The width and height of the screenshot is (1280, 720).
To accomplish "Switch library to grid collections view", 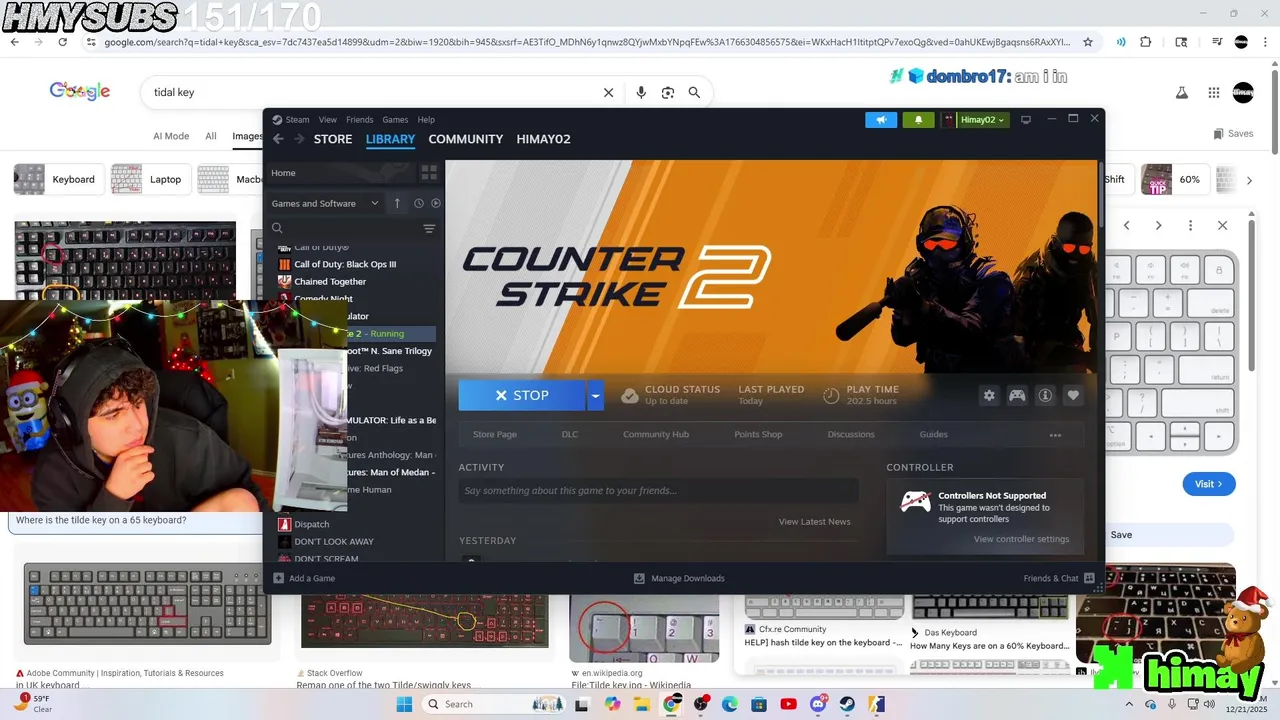I will tap(429, 173).
